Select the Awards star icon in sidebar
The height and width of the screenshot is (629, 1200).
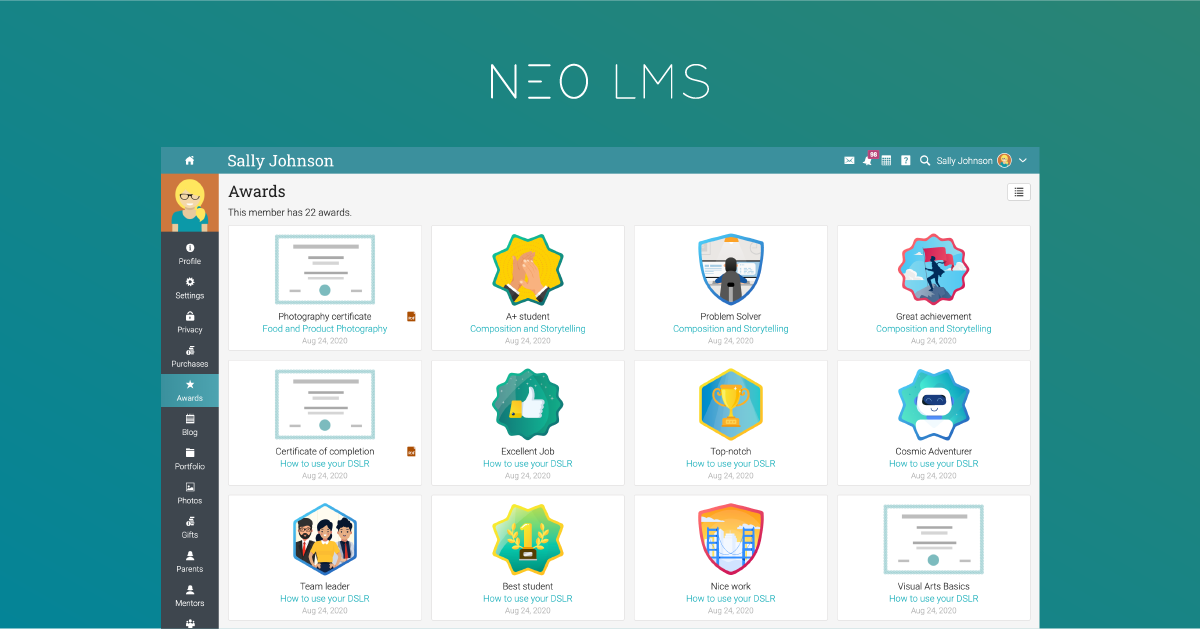click(x=189, y=383)
